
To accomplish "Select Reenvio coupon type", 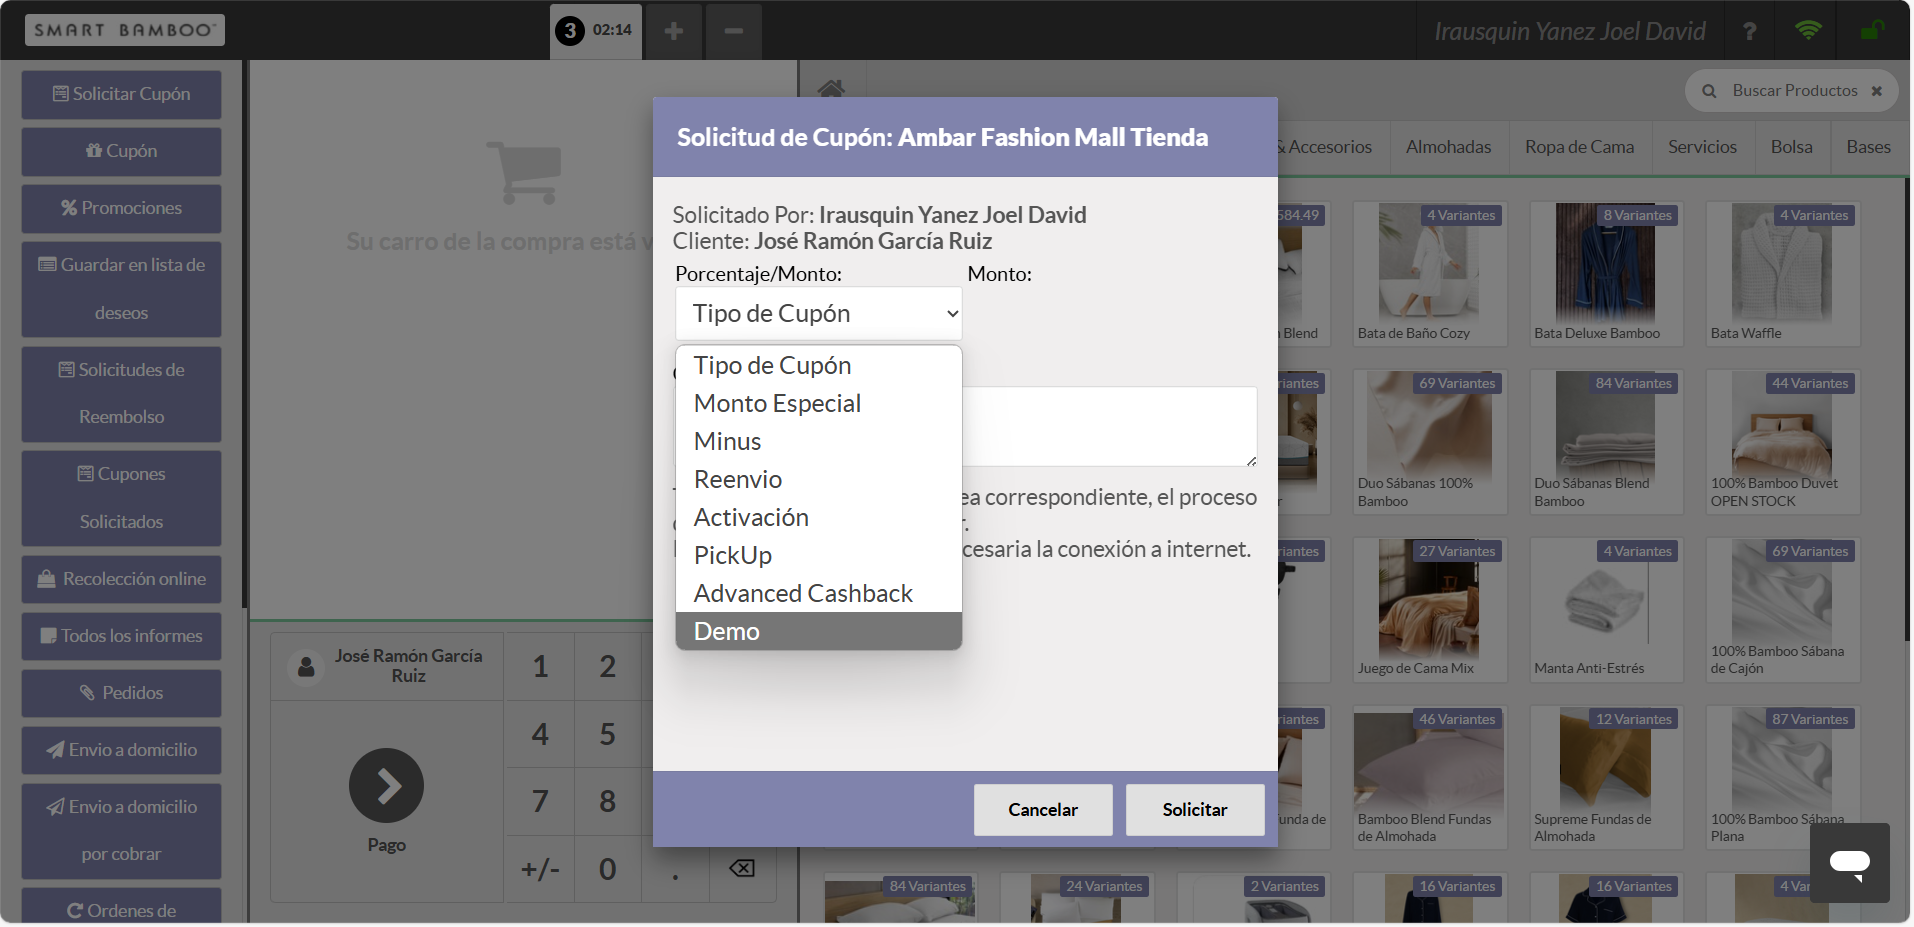I will coord(818,479).
